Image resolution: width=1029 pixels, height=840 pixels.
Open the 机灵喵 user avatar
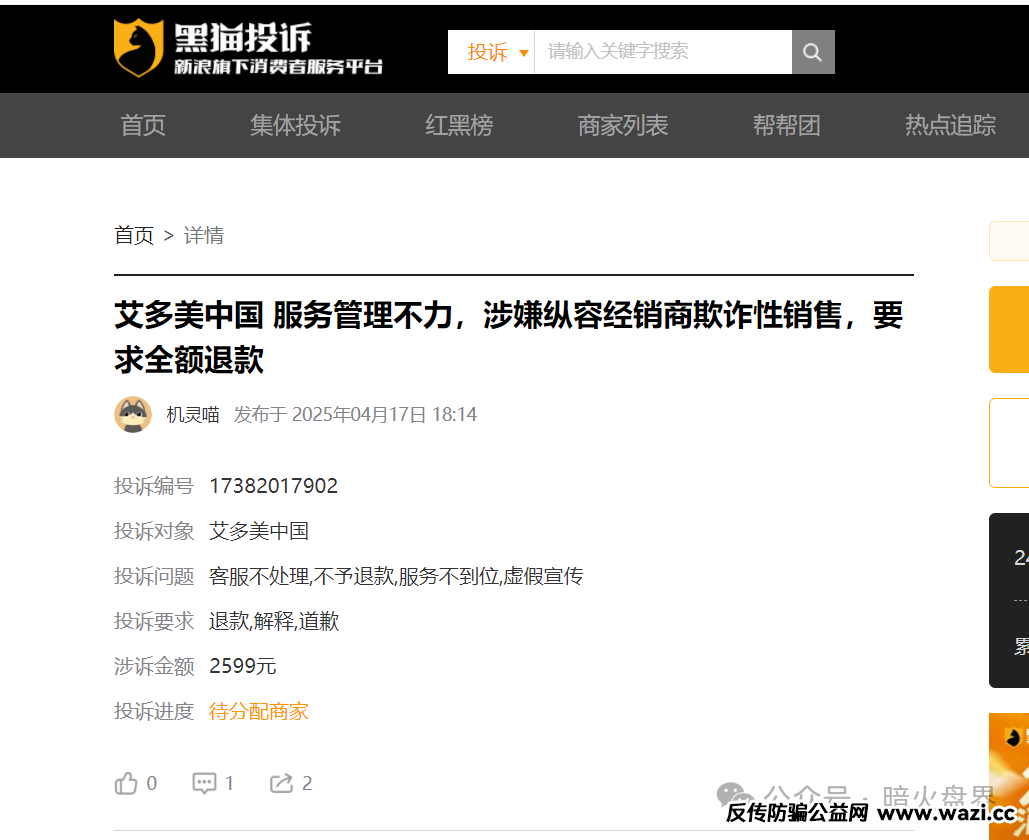pyautogui.click(x=133, y=414)
